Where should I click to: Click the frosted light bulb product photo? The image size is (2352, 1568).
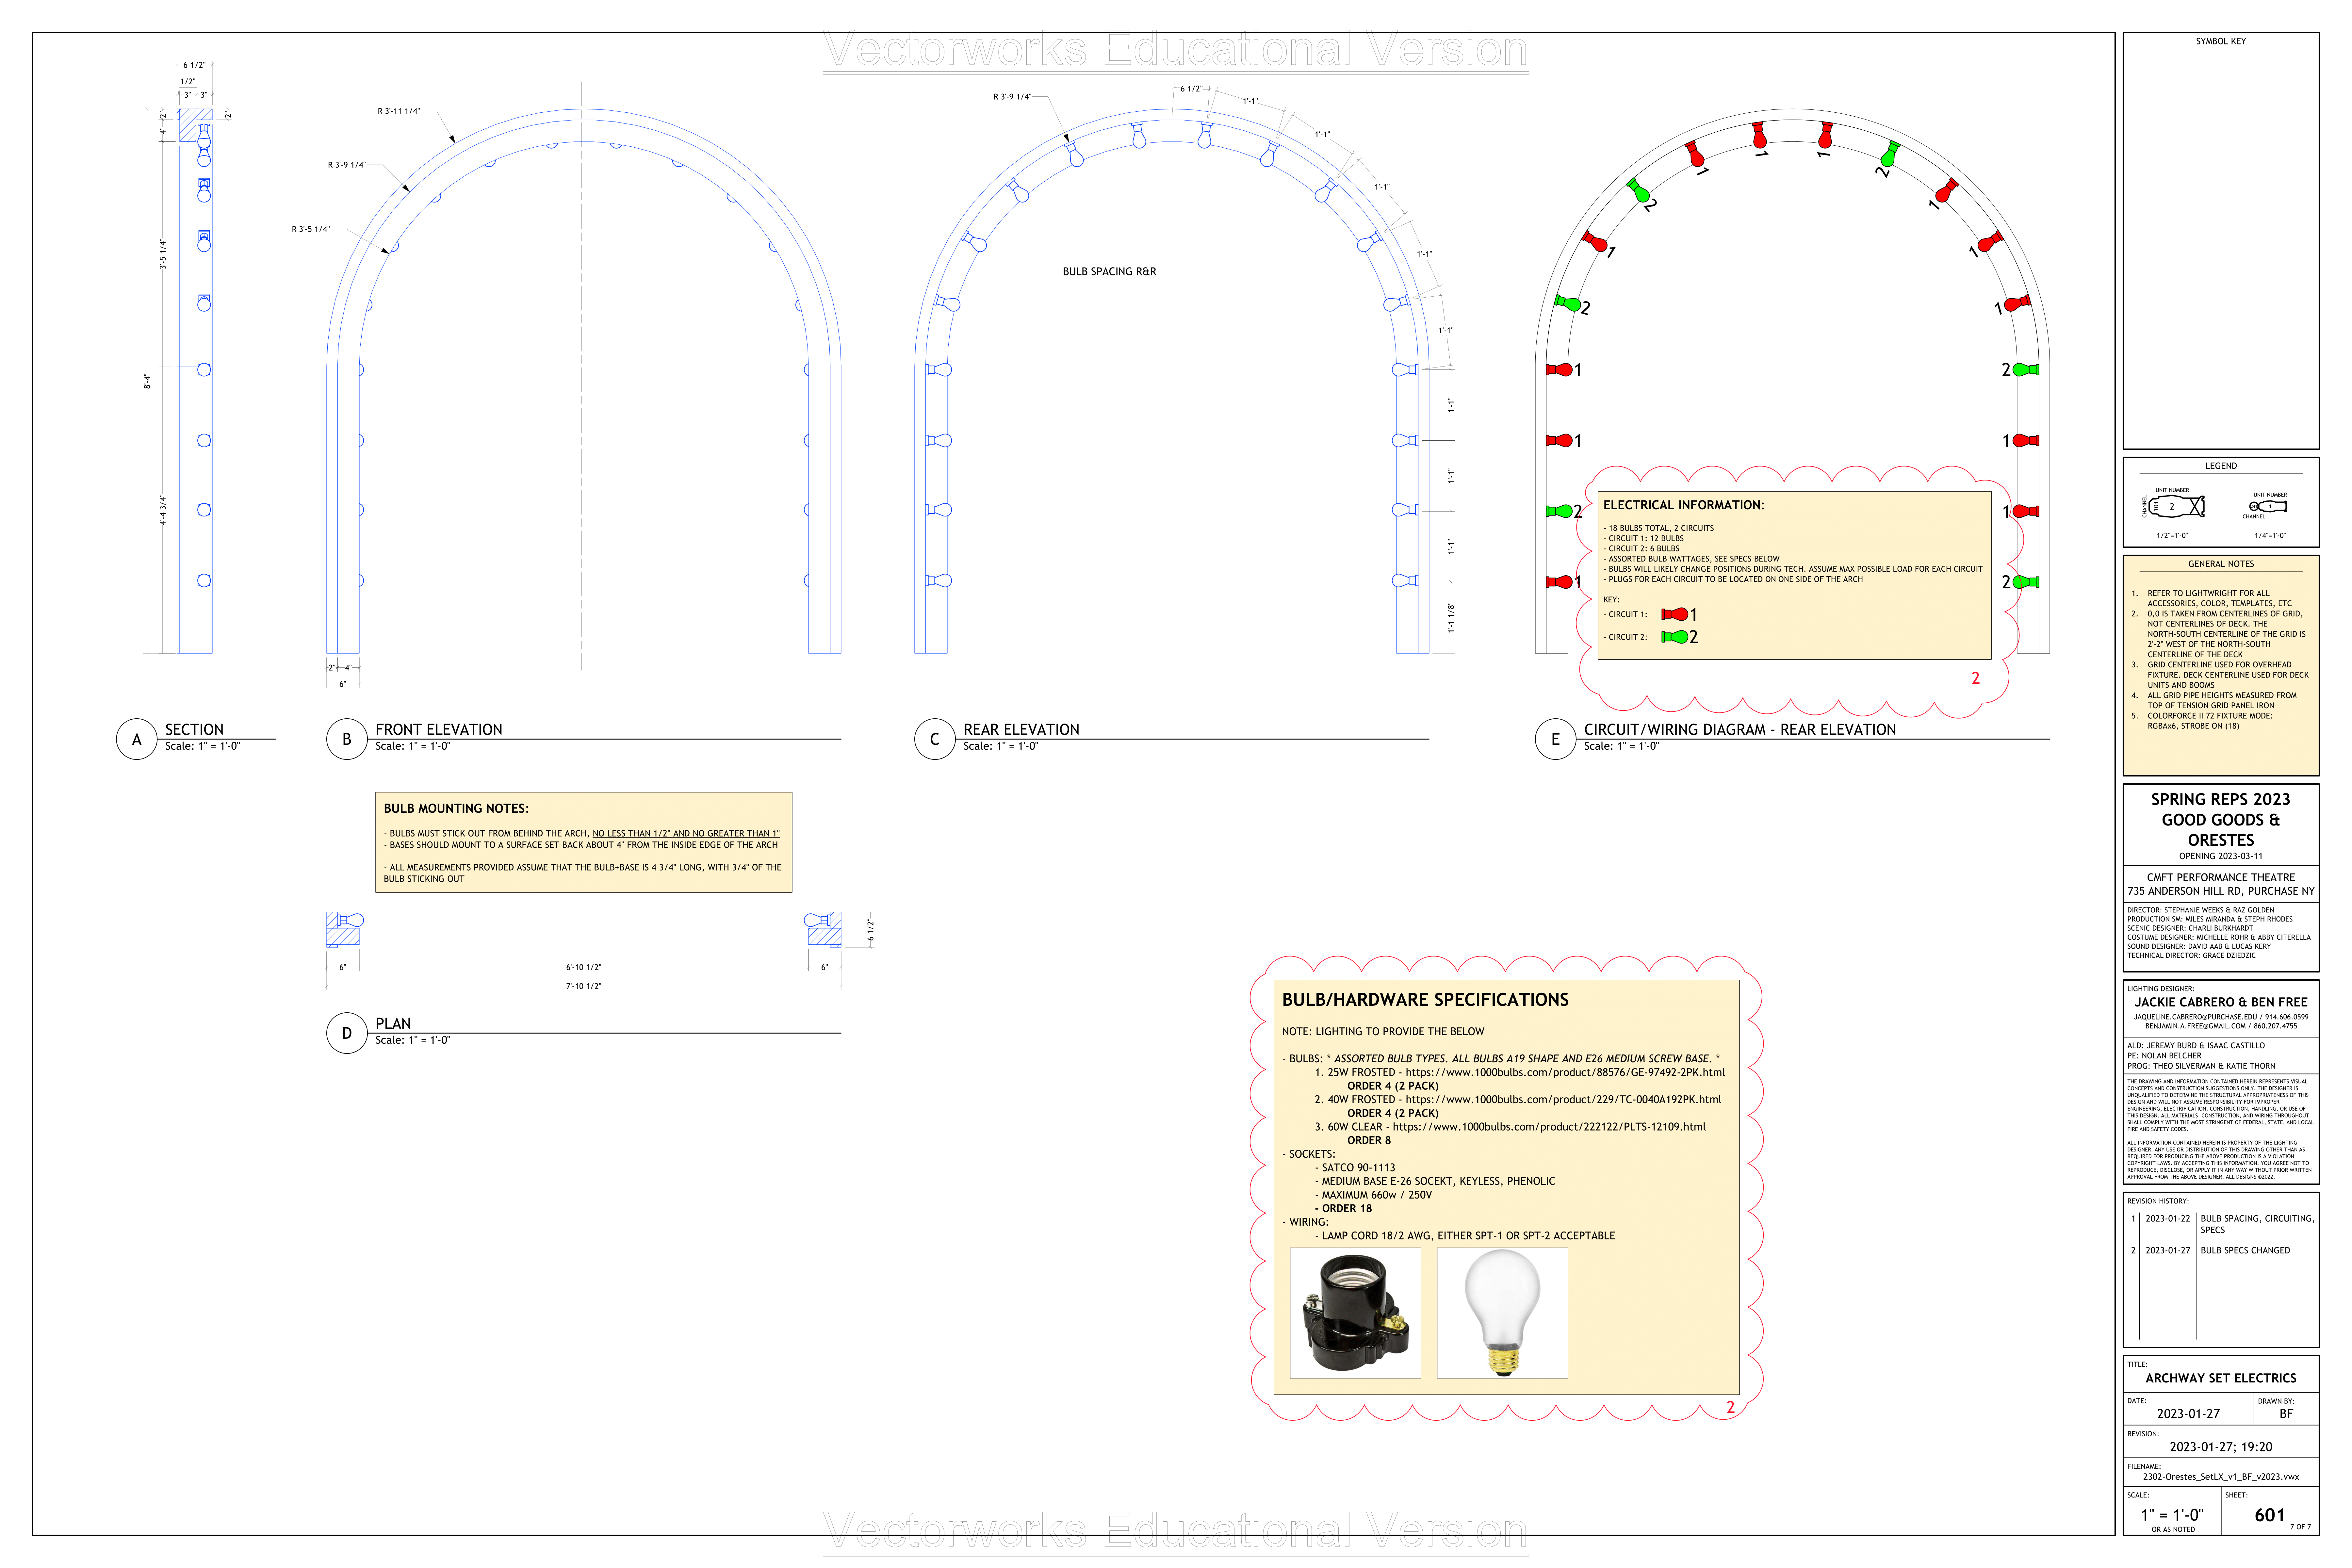pos(1502,1313)
